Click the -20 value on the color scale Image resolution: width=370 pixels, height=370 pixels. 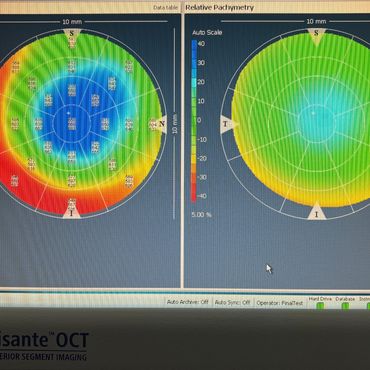coord(201,158)
